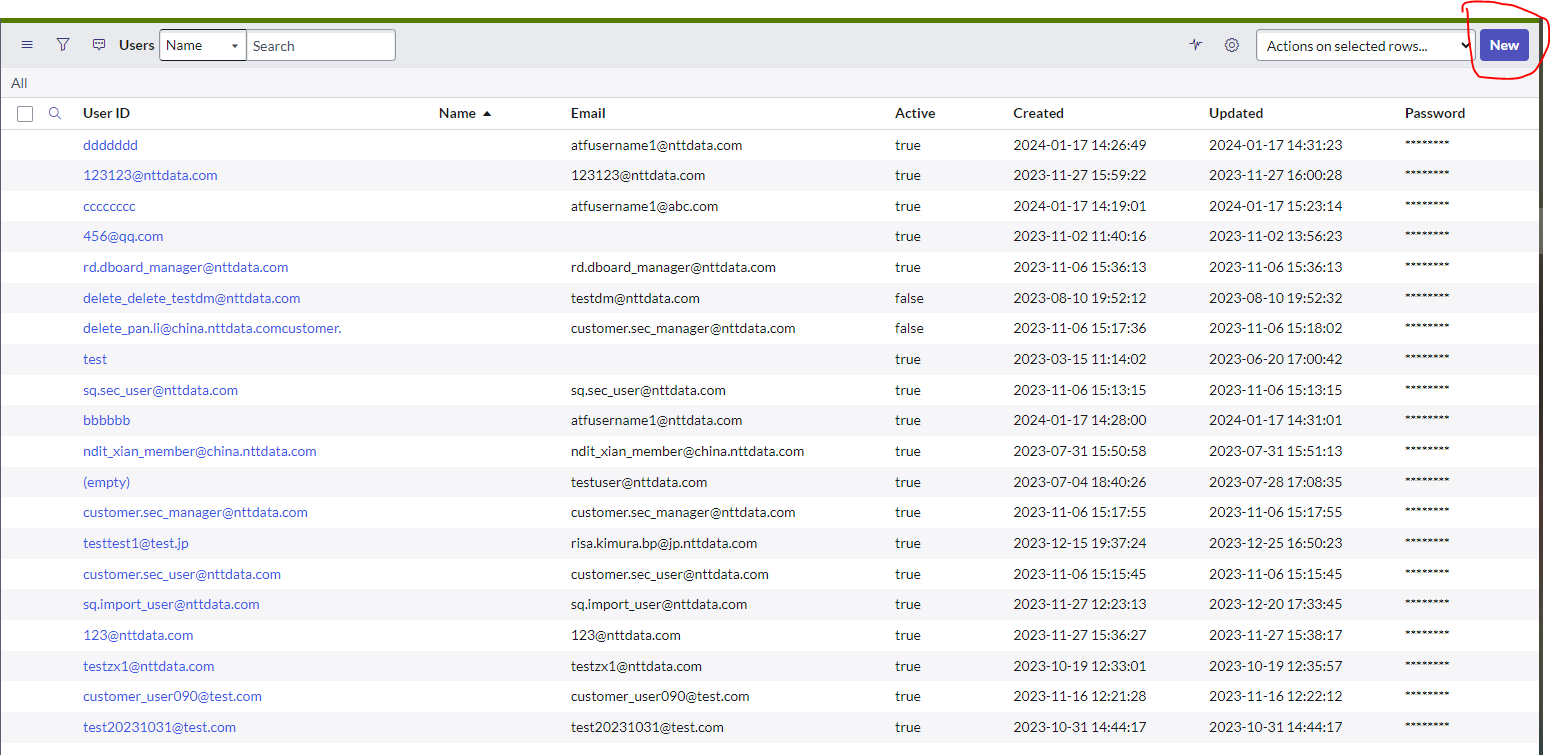Click the pulse icon left of the gear
The width and height of the screenshot is (1550, 755).
pyautogui.click(x=1196, y=45)
